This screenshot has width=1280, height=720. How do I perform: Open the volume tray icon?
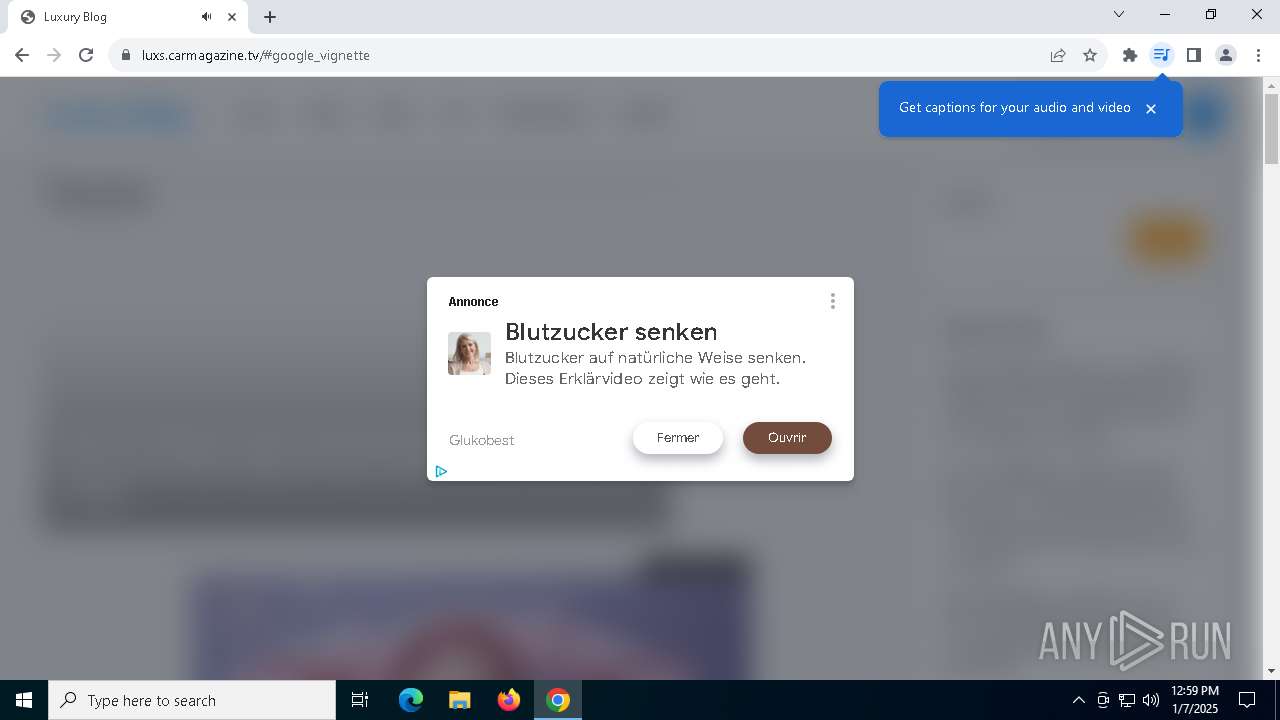[x=1151, y=700]
